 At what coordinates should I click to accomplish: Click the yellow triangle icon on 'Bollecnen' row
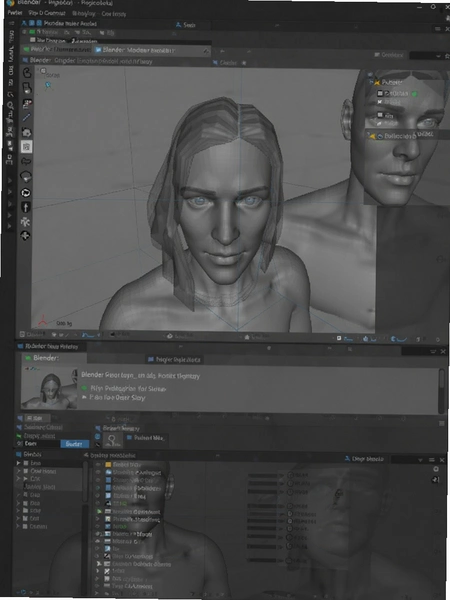(x=372, y=136)
